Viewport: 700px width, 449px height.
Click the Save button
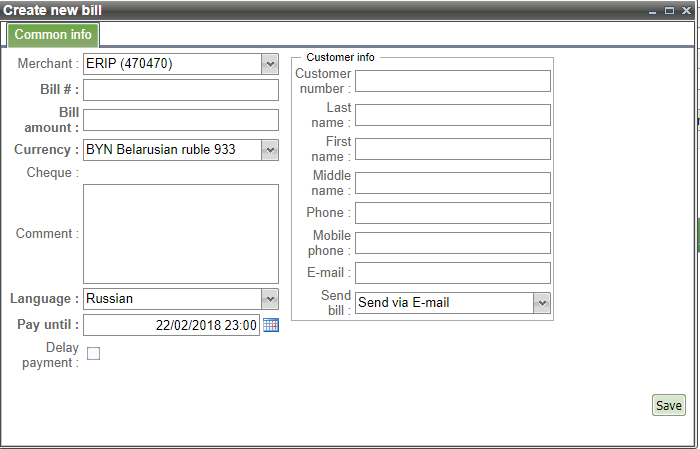[x=668, y=405]
